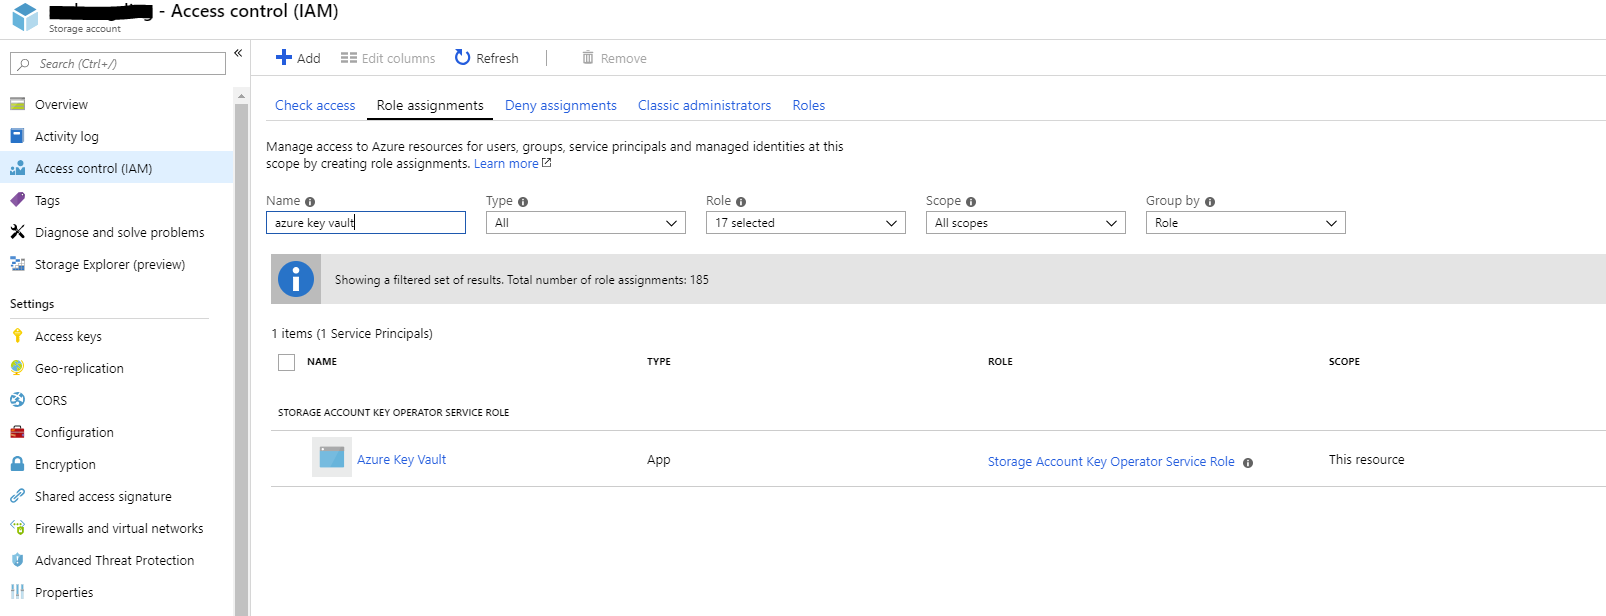Expand the Type filter dropdown

[x=585, y=223]
